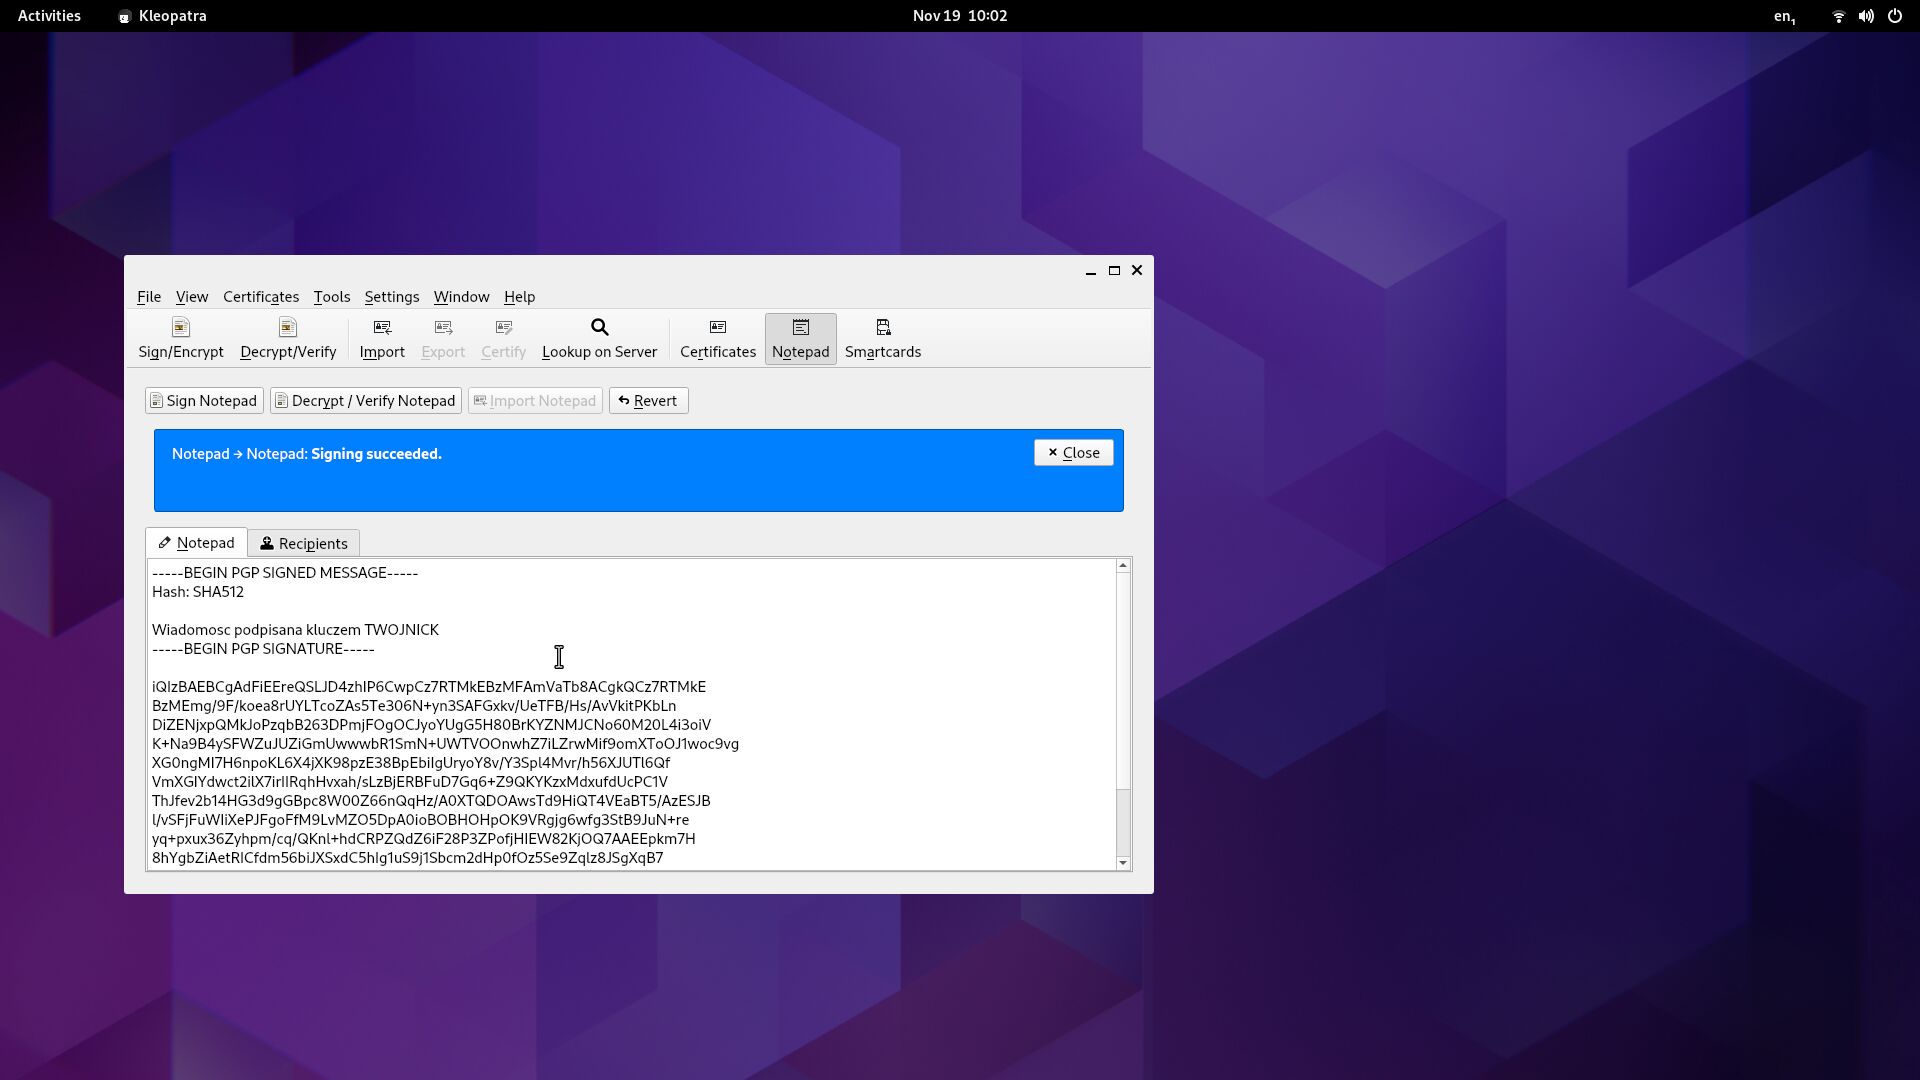Close the Signing succeeded banner
Image resolution: width=1920 pixels, height=1080 pixels.
tap(1073, 453)
